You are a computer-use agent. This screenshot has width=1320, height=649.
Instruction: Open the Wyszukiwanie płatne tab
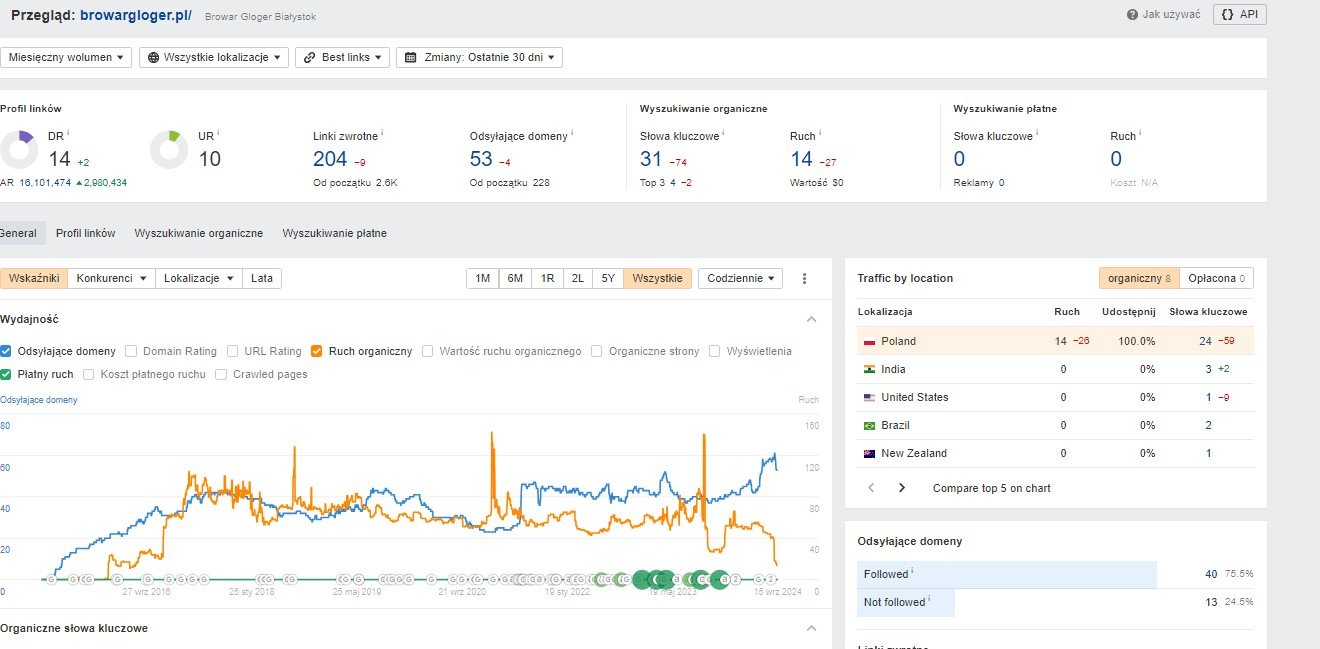pos(334,233)
